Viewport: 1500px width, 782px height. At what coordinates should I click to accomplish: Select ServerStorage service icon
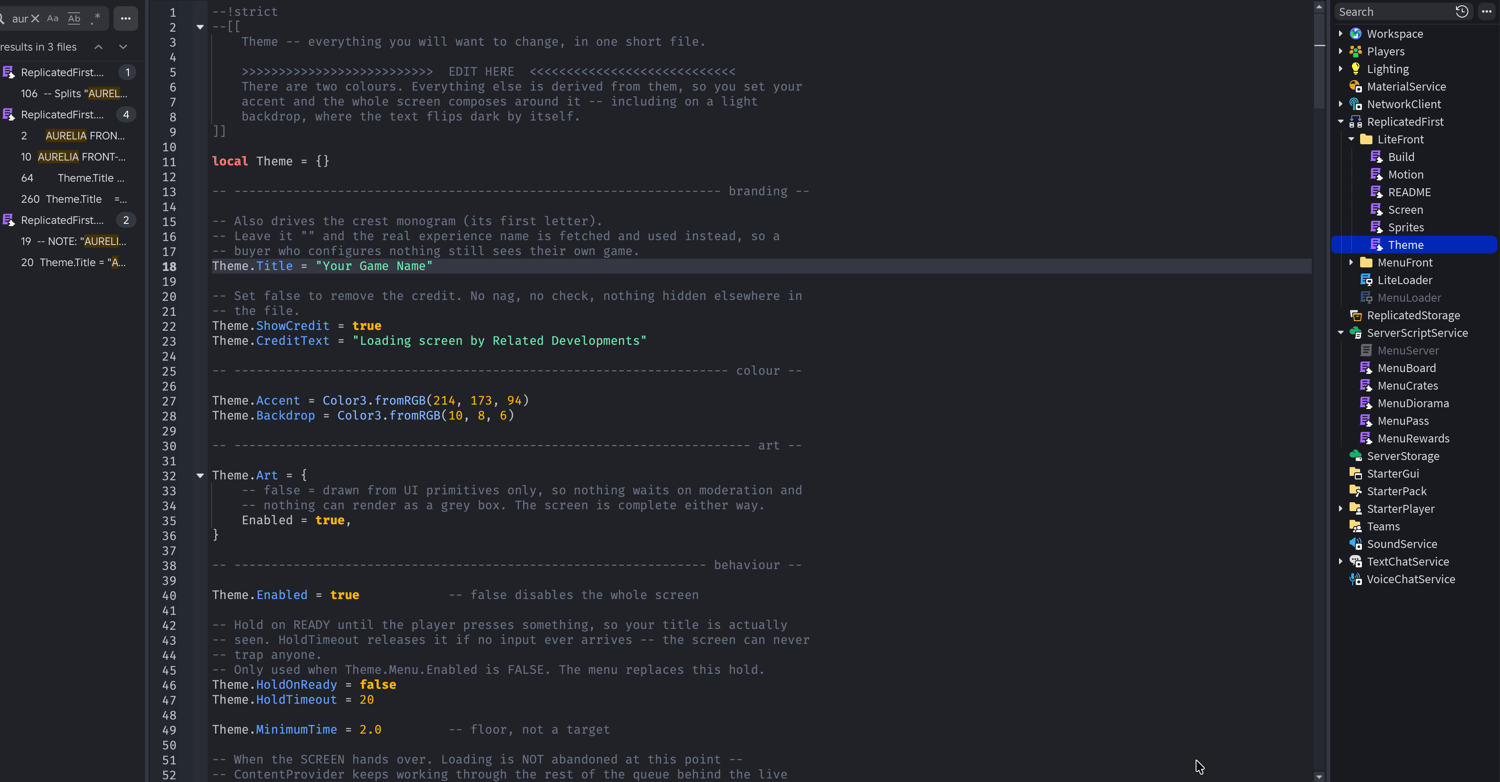(1356, 456)
